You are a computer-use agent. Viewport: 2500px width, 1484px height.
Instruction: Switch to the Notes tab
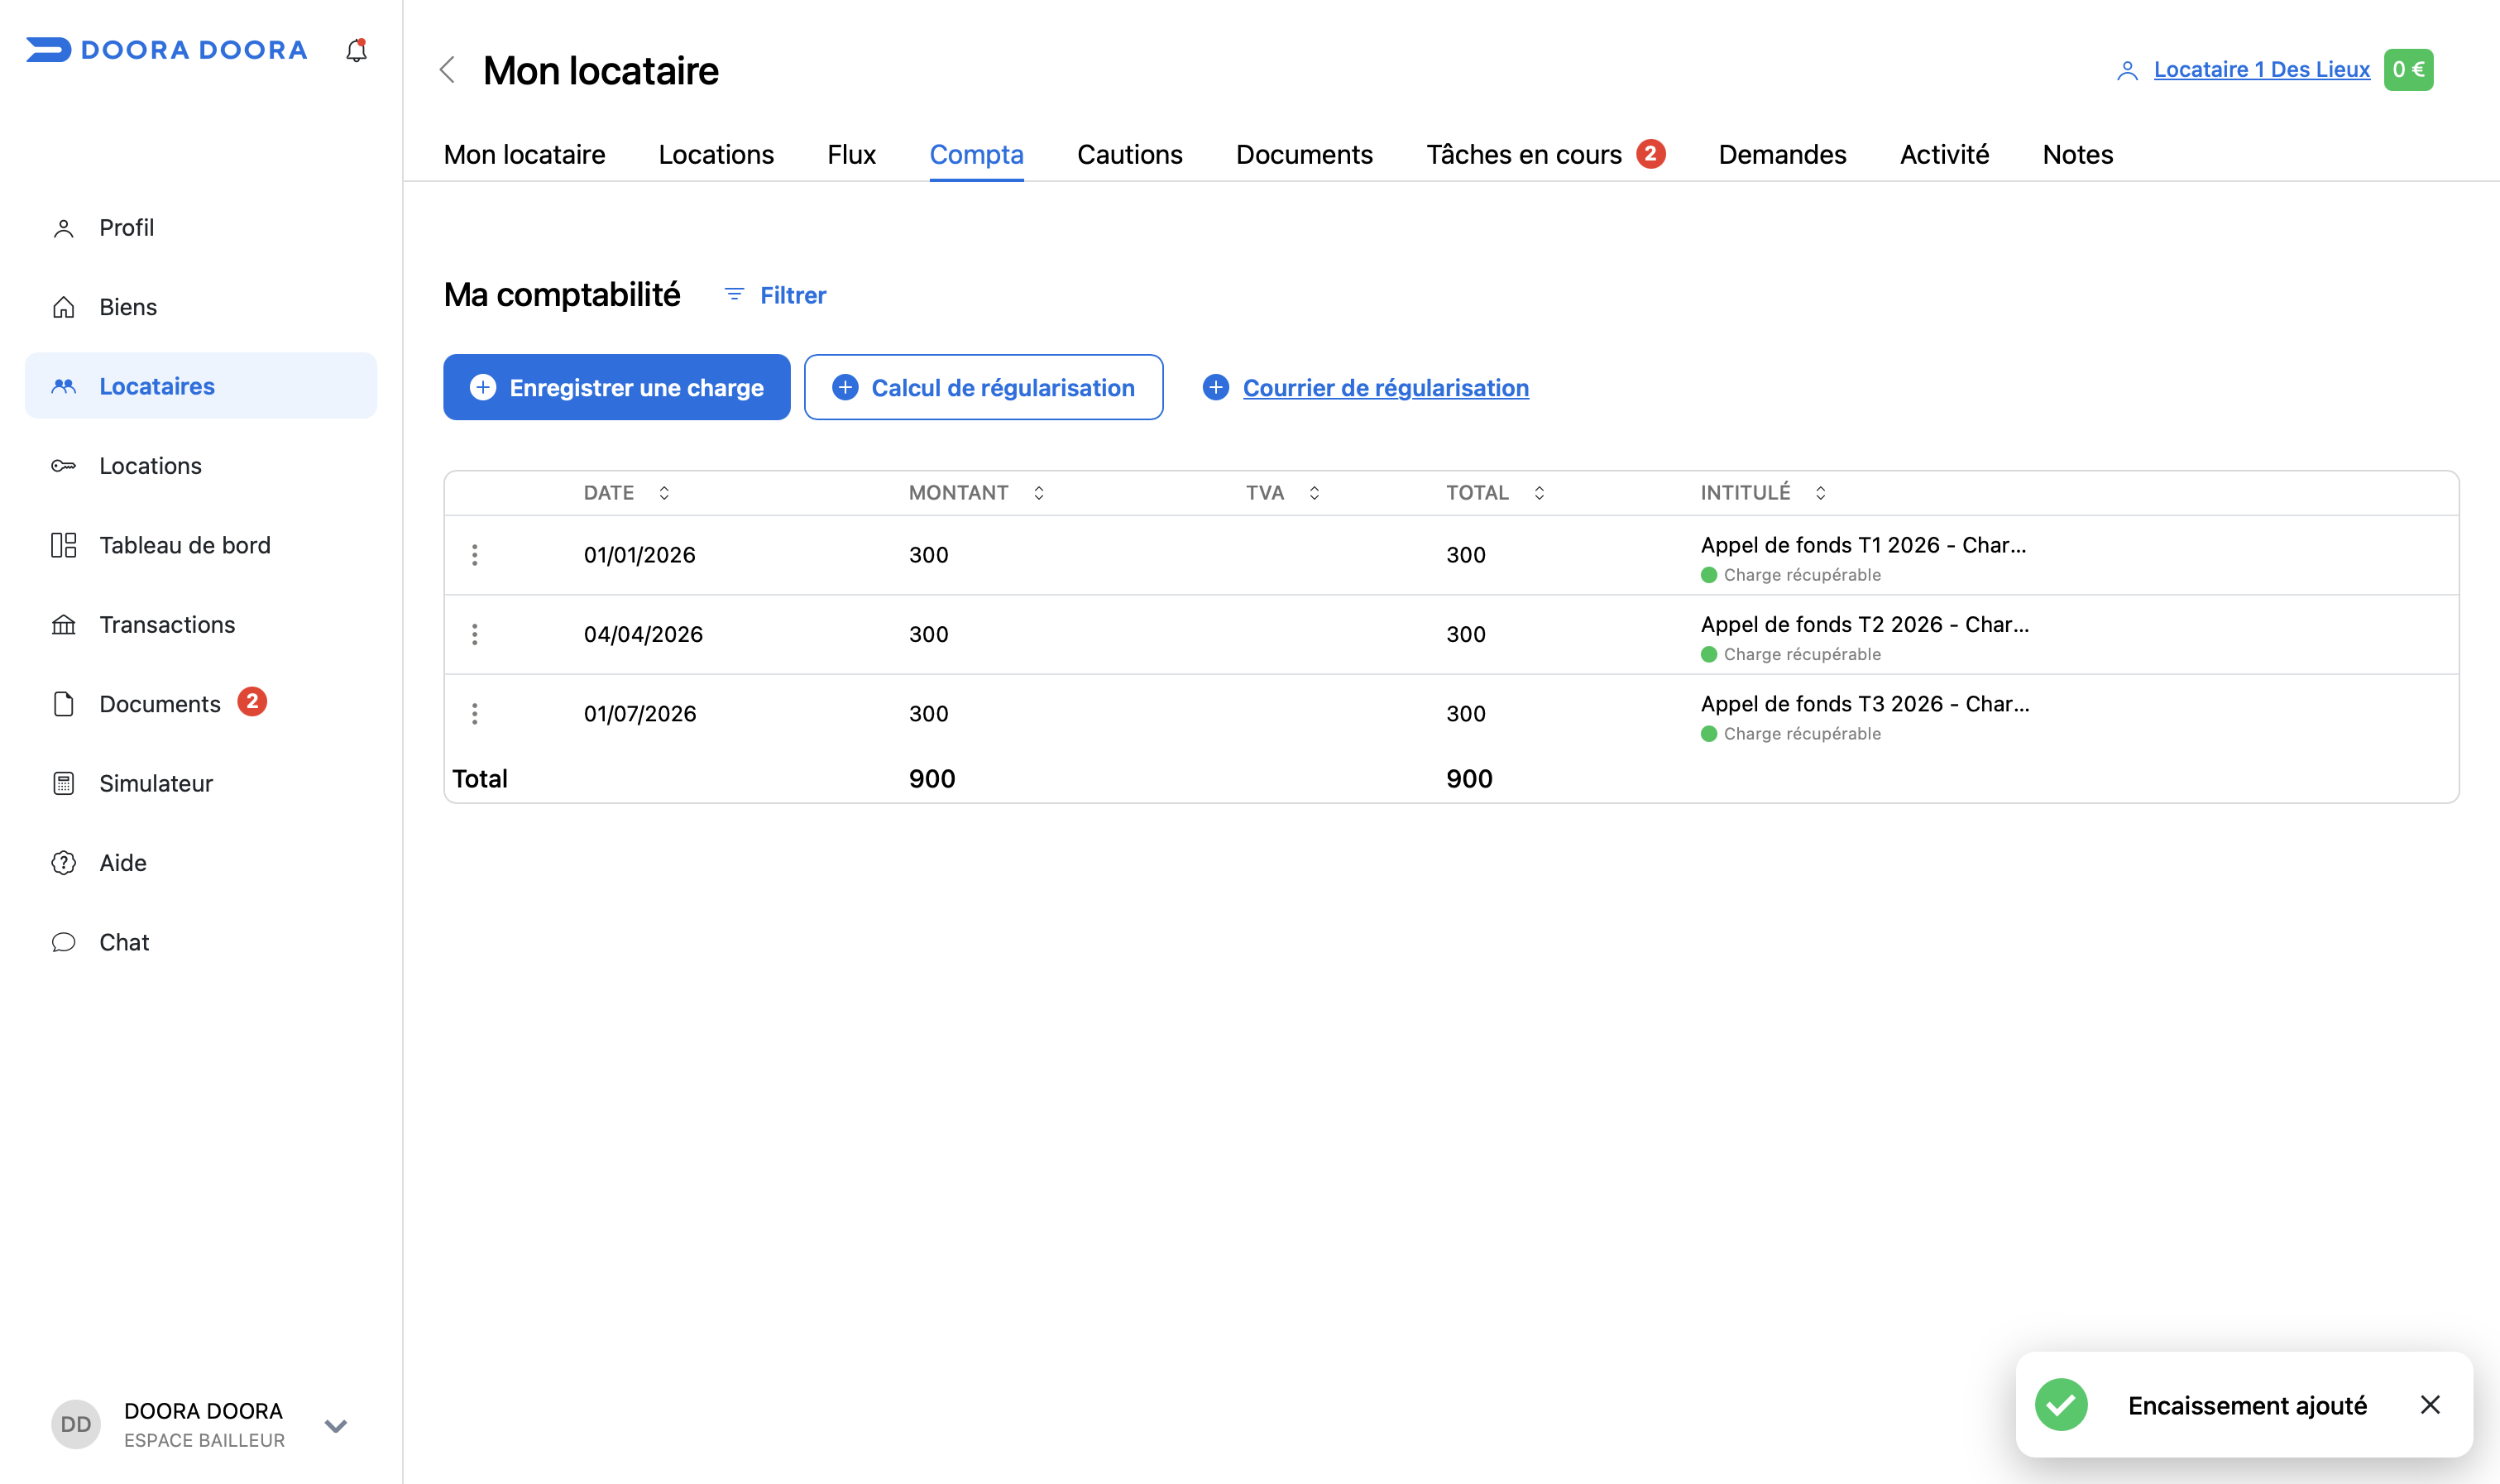[x=2077, y=154]
